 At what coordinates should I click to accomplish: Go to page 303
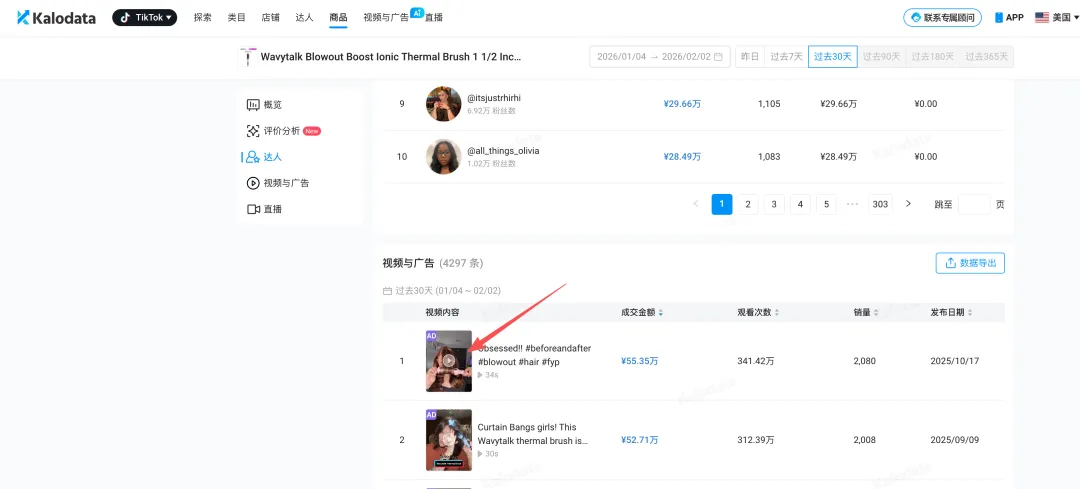pos(880,204)
